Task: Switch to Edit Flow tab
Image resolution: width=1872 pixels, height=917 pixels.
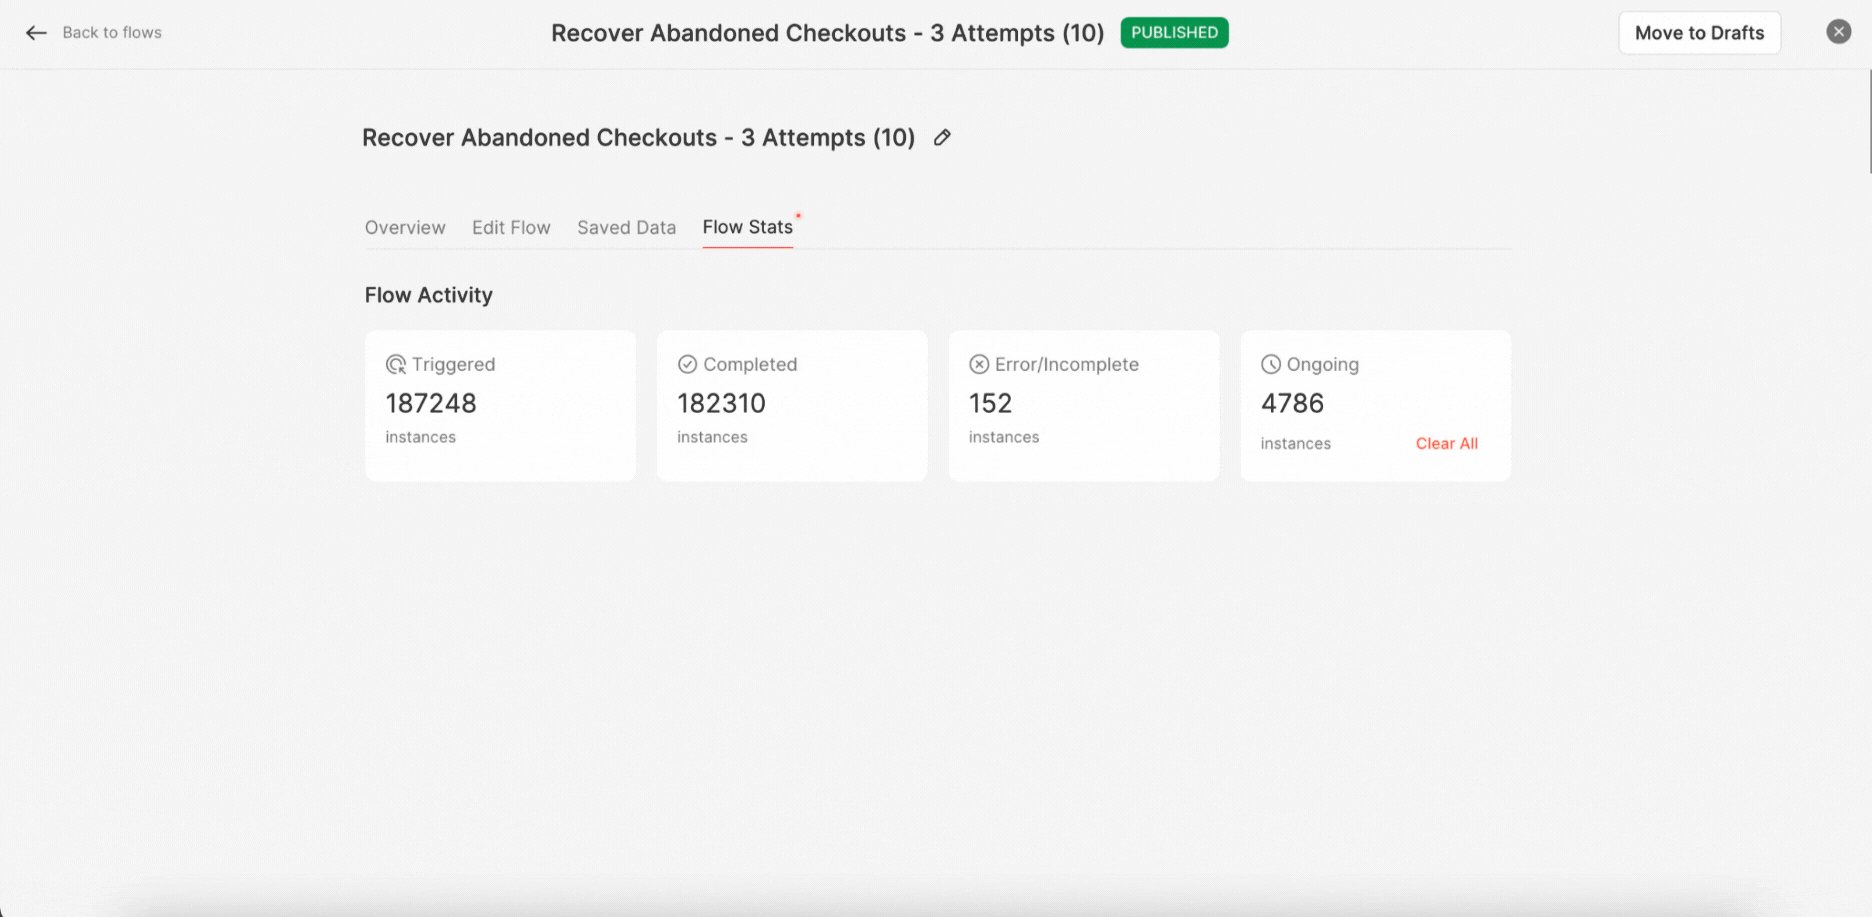Action: [x=511, y=227]
